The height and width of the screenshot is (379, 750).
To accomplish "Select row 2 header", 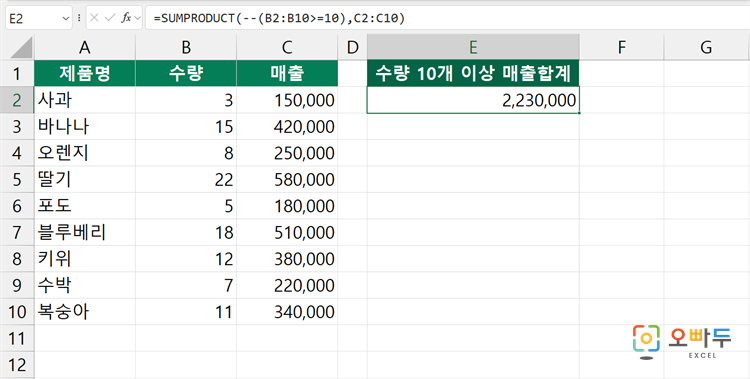I will coord(17,100).
